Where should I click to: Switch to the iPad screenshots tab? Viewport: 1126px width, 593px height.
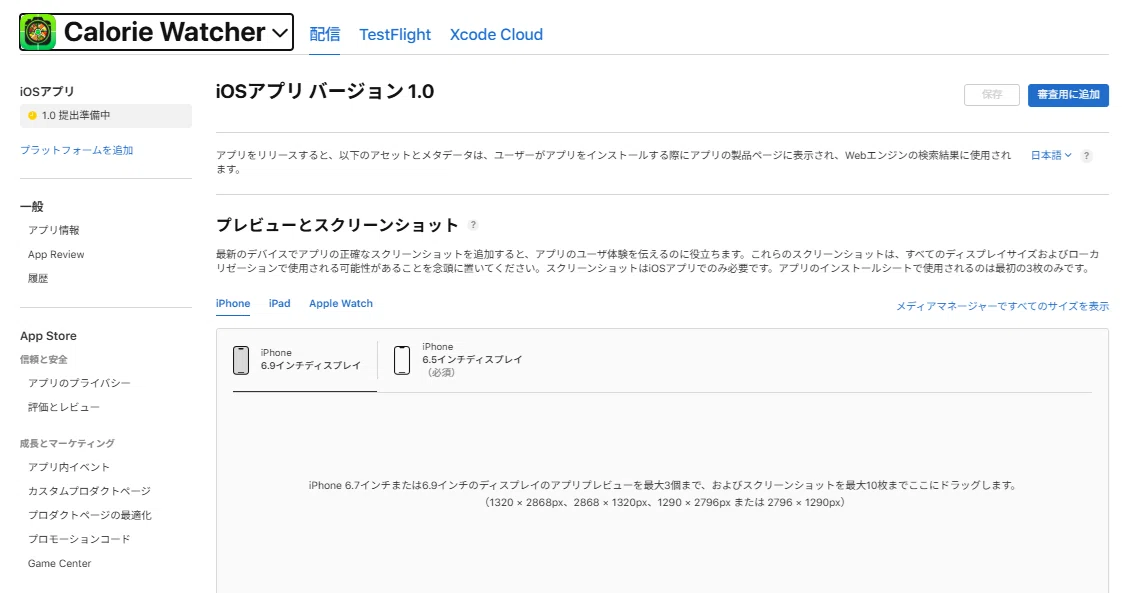point(279,304)
